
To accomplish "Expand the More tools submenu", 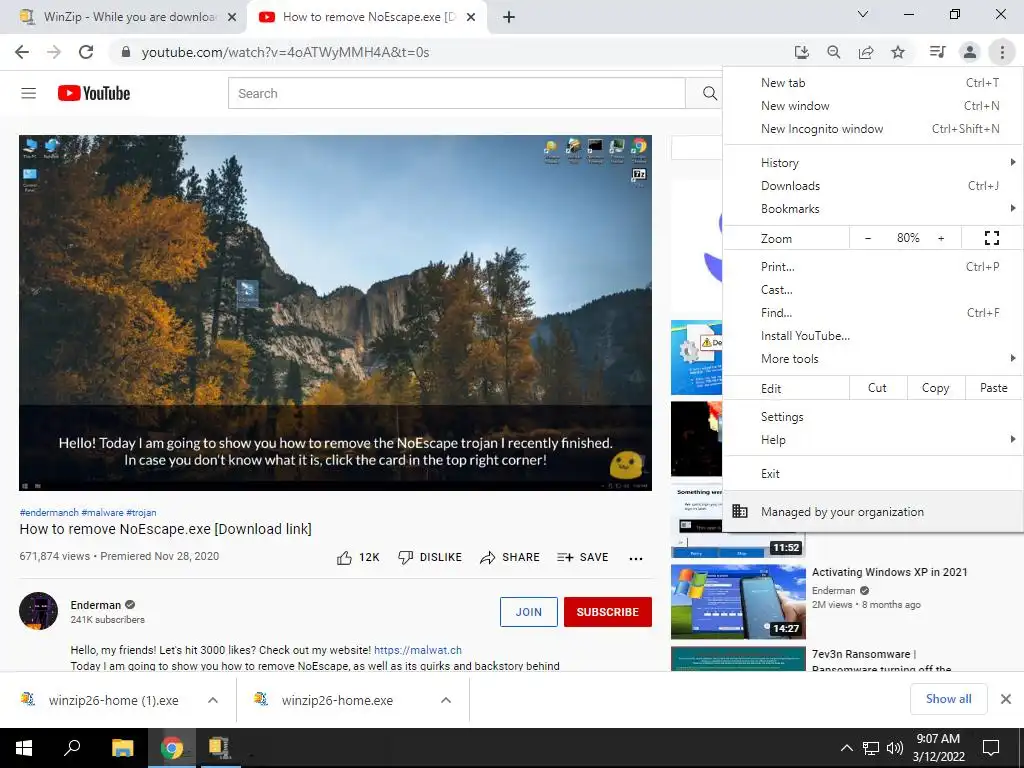I will 872,359.
